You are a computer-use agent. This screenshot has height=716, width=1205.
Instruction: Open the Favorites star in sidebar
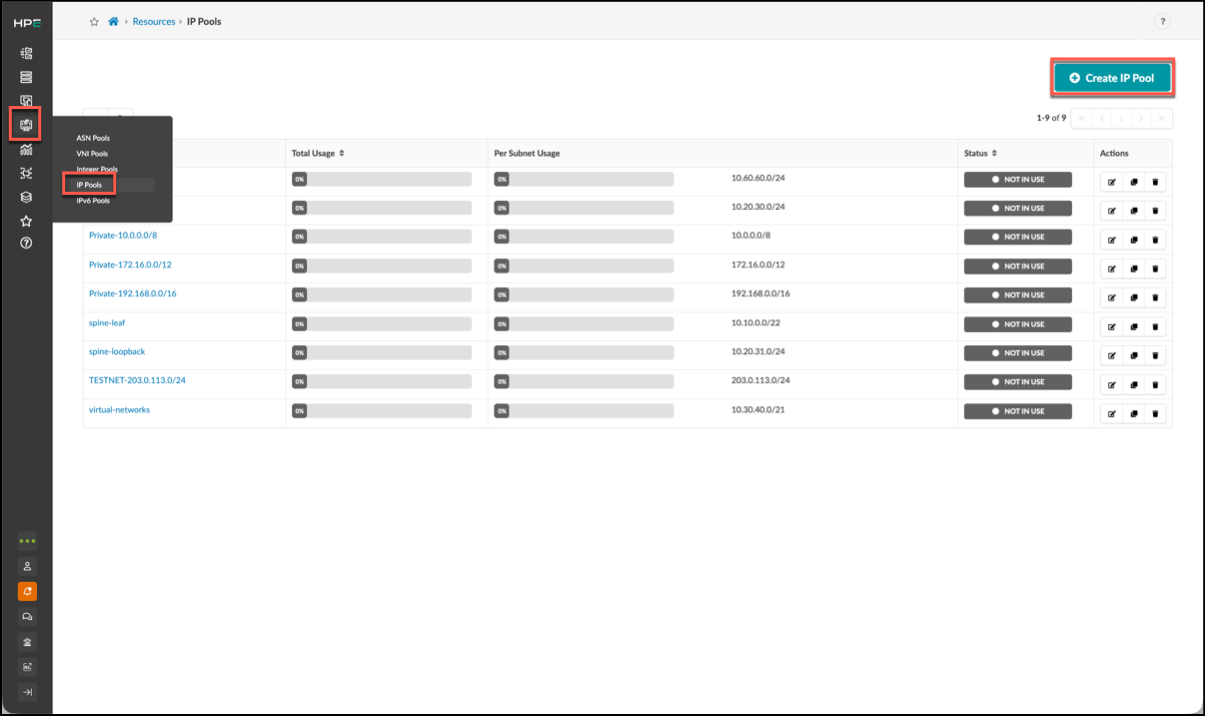27,221
